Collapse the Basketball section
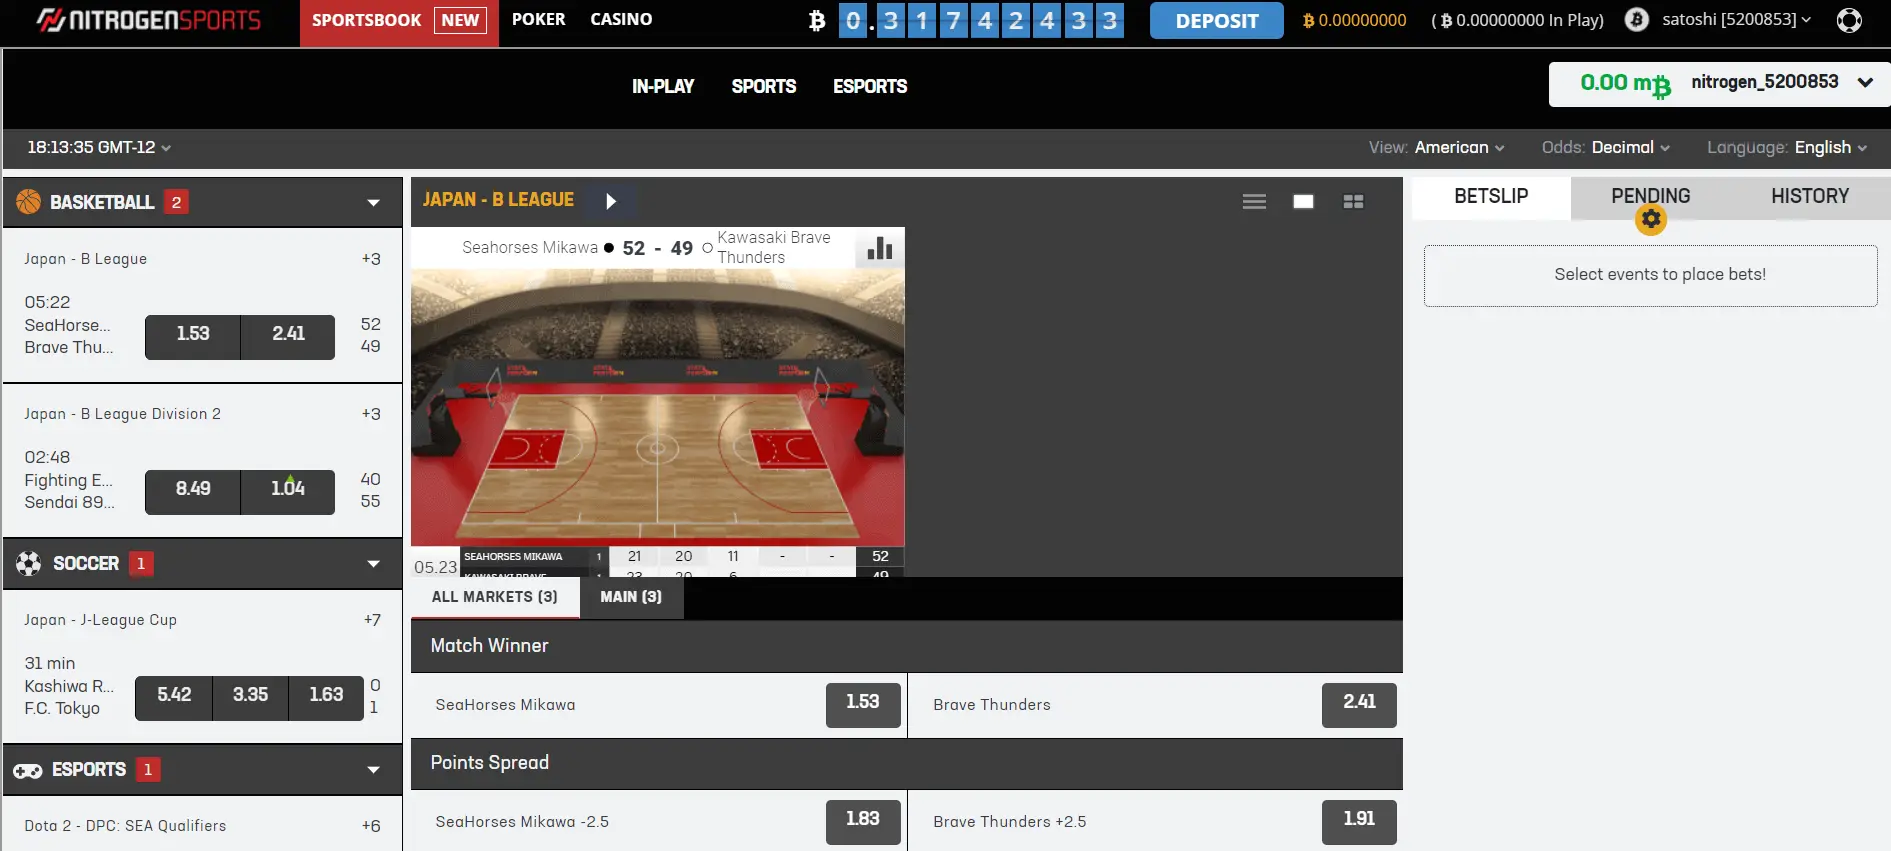 click(x=373, y=203)
